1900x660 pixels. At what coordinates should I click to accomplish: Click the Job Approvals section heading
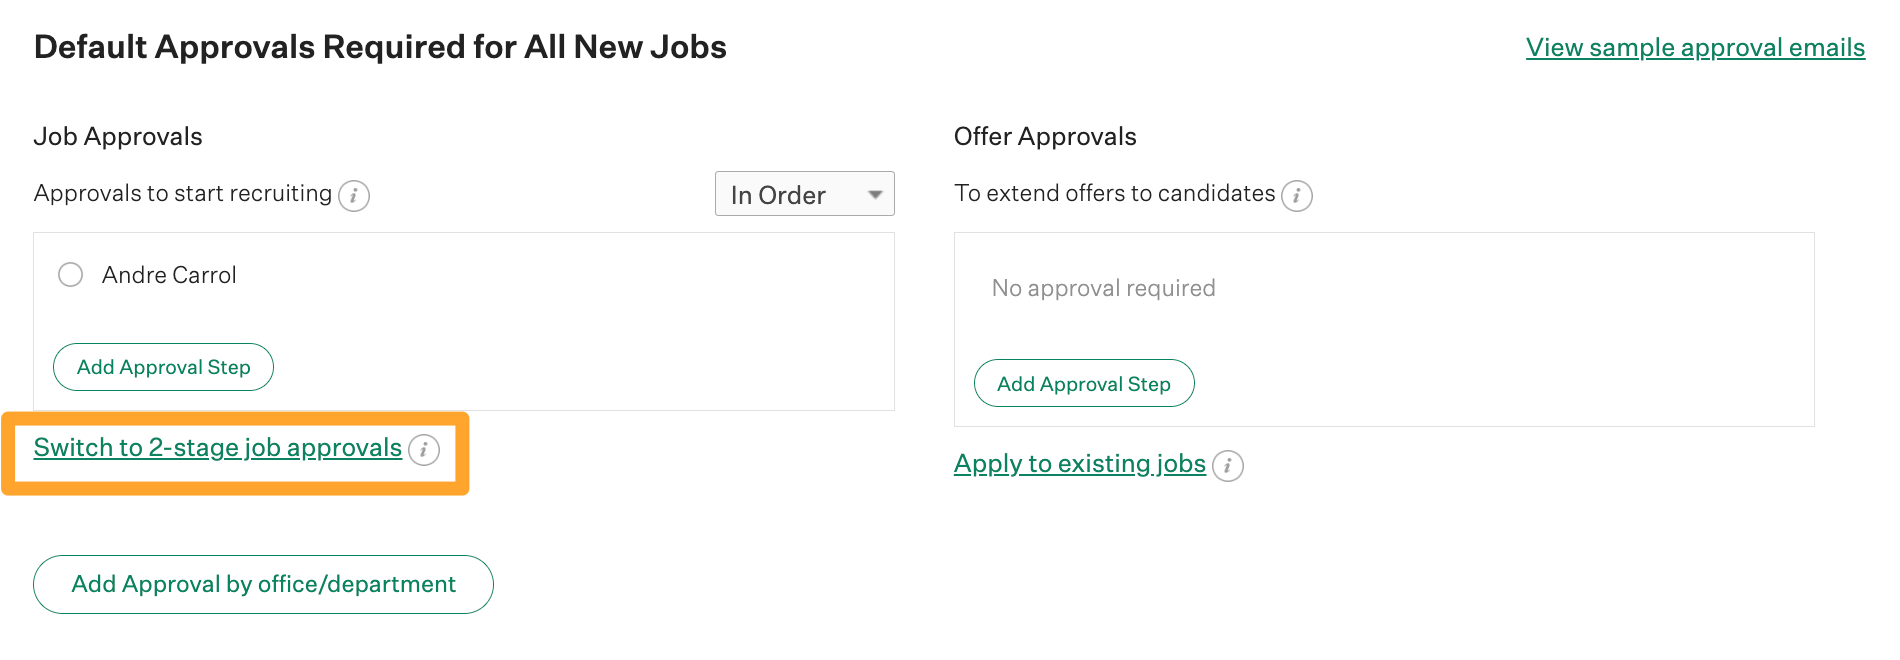pyautogui.click(x=118, y=137)
